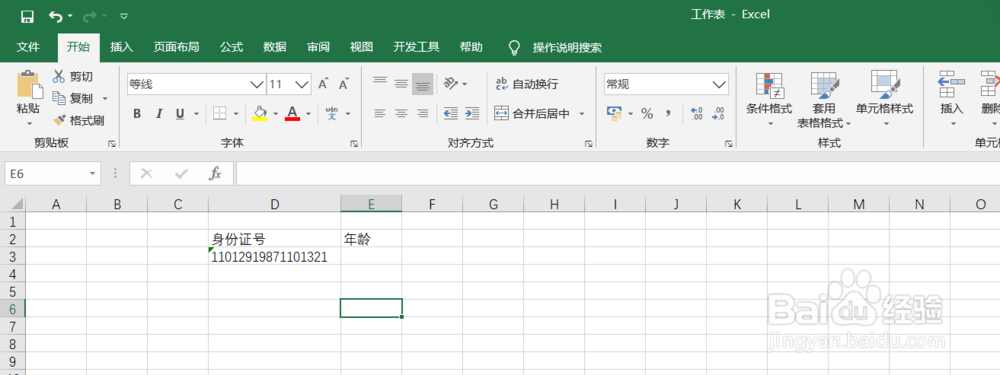Decrease font size with smaller A
This screenshot has height=375, width=1000.
344,84
